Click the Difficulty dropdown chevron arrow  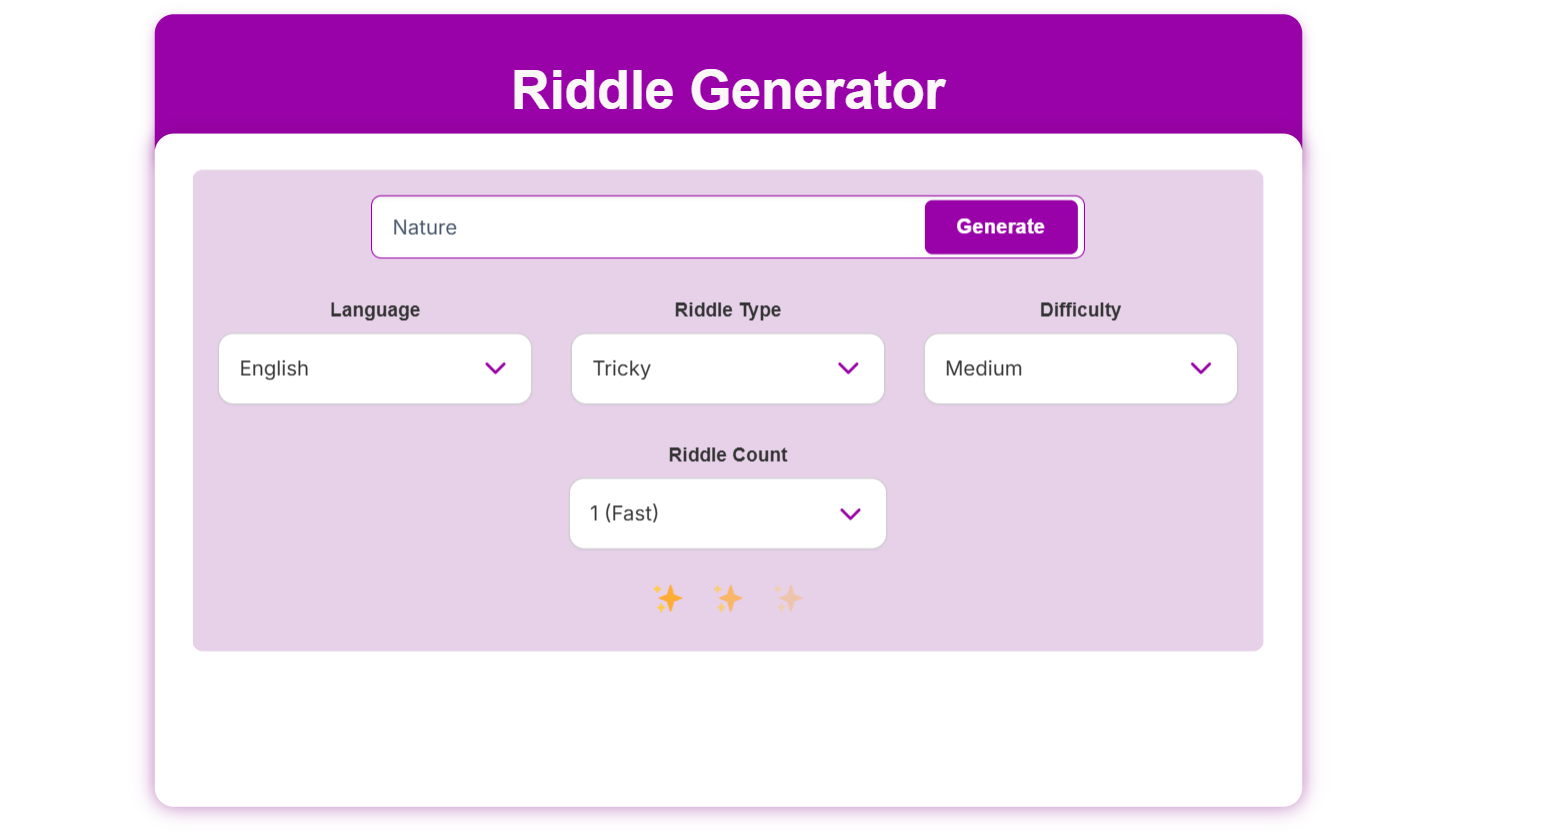pos(1201,368)
